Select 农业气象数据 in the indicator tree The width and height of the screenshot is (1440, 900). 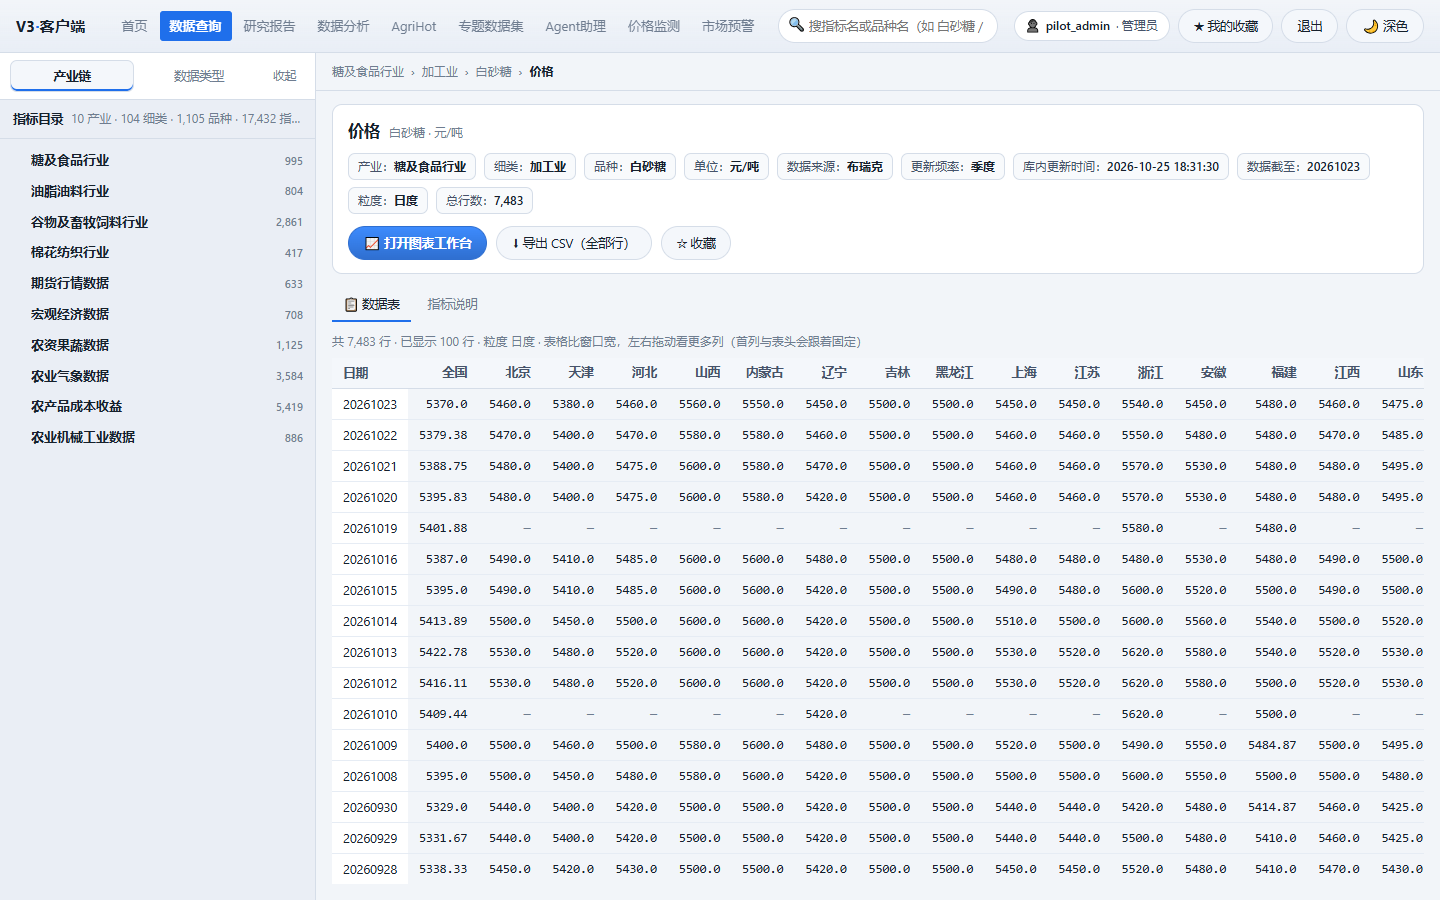tap(158, 376)
